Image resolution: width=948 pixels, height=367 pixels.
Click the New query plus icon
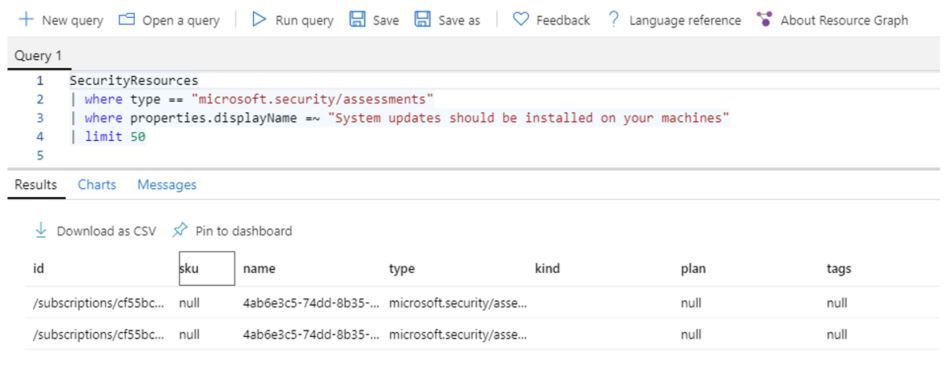(x=25, y=19)
